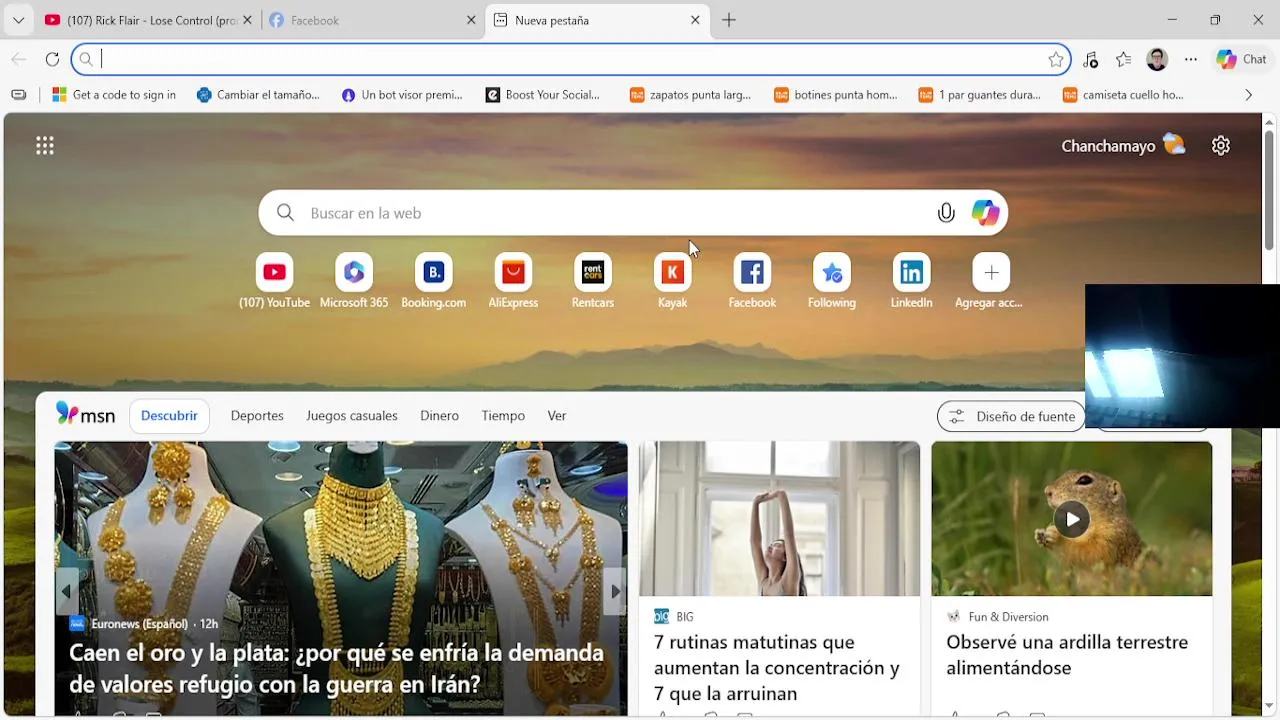Select the Ver feed tab
Viewport: 1280px width, 720px height.
(557, 416)
